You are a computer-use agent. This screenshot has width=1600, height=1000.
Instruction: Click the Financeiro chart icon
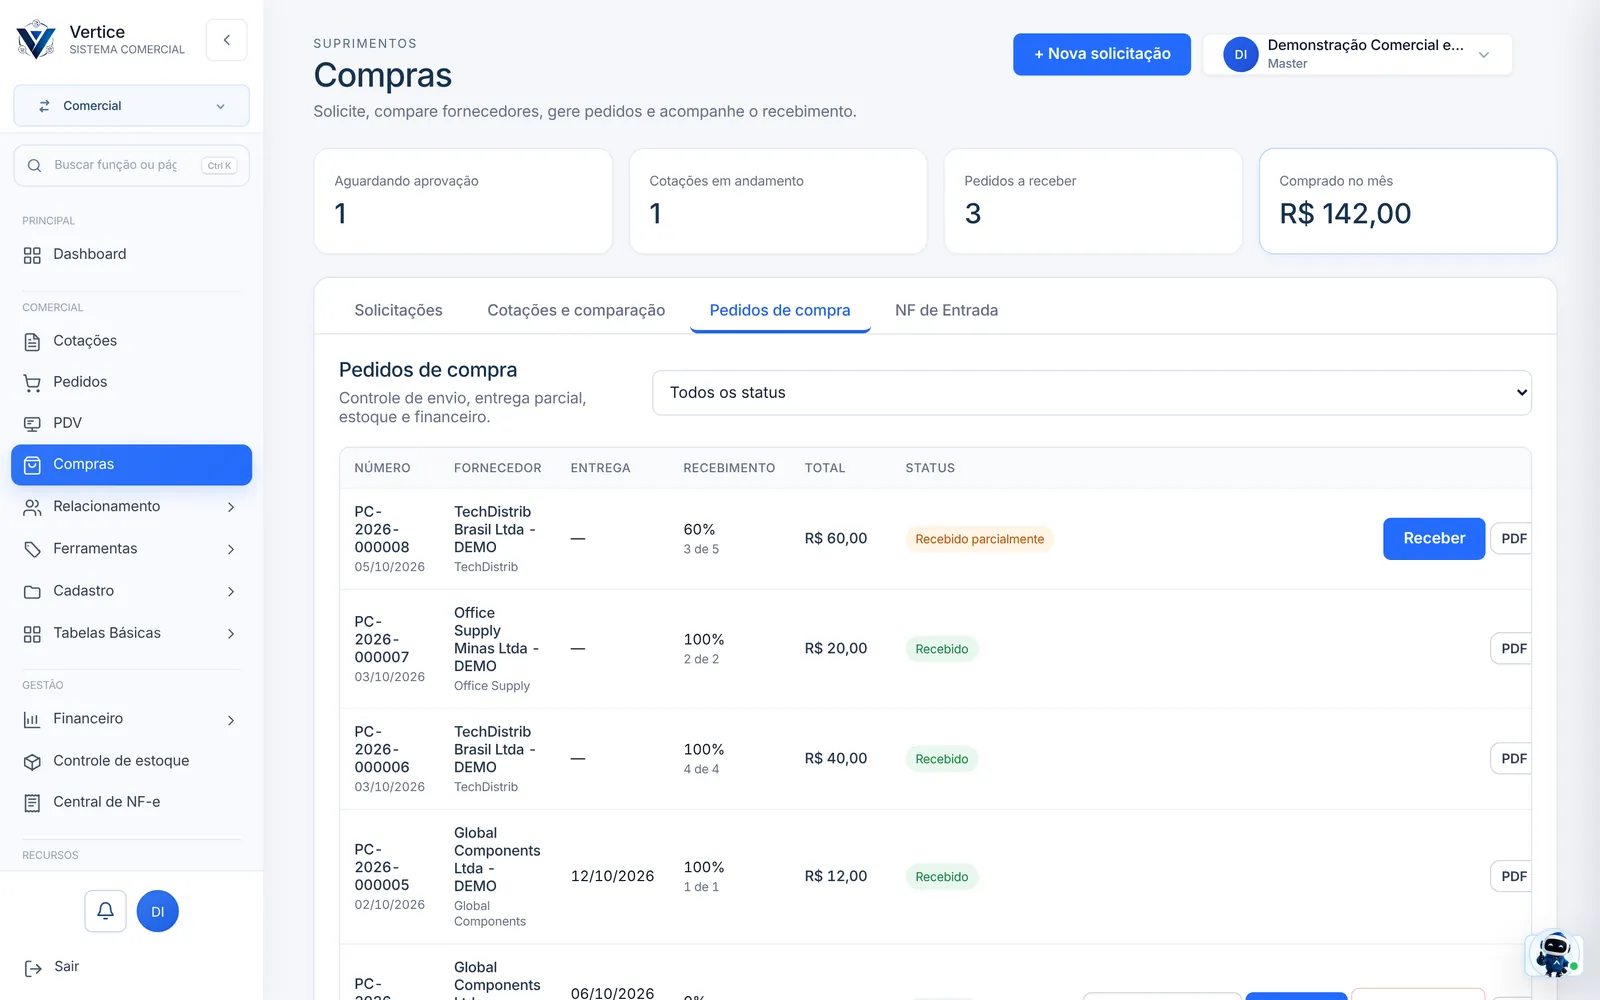[32, 720]
